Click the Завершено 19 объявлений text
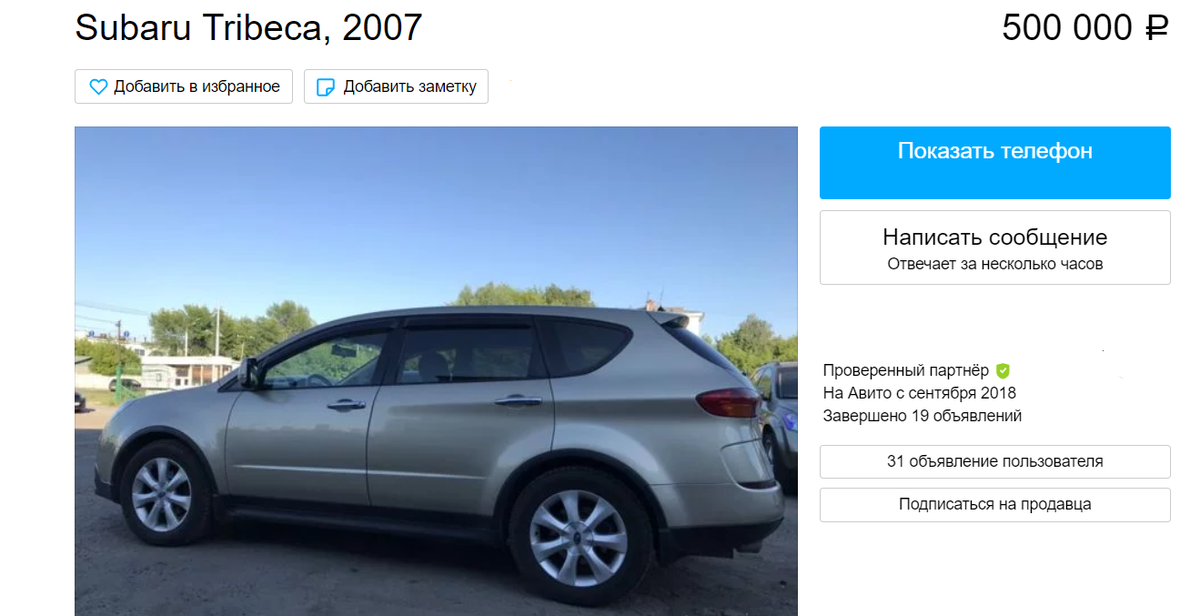1200x616 pixels. [922, 416]
